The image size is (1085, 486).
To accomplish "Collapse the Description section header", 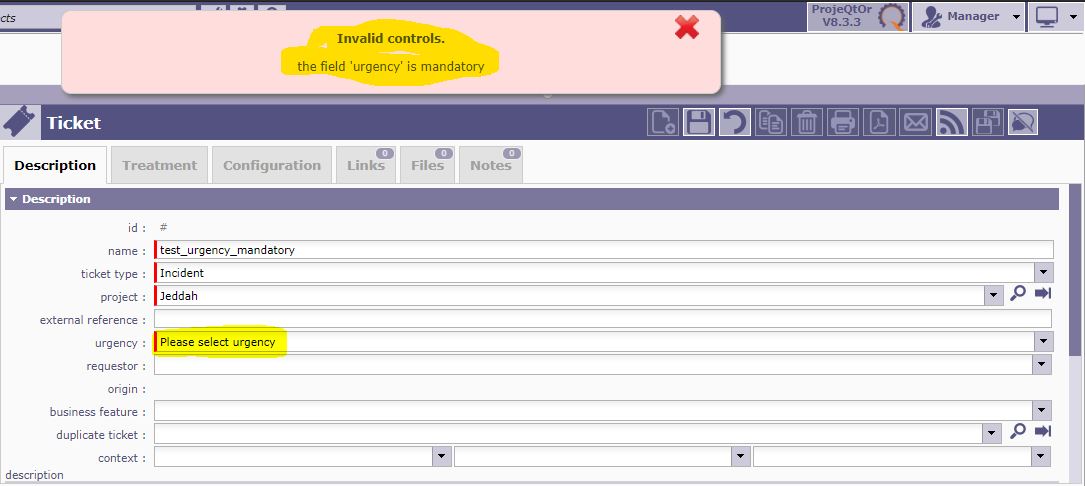I will tap(531, 199).
